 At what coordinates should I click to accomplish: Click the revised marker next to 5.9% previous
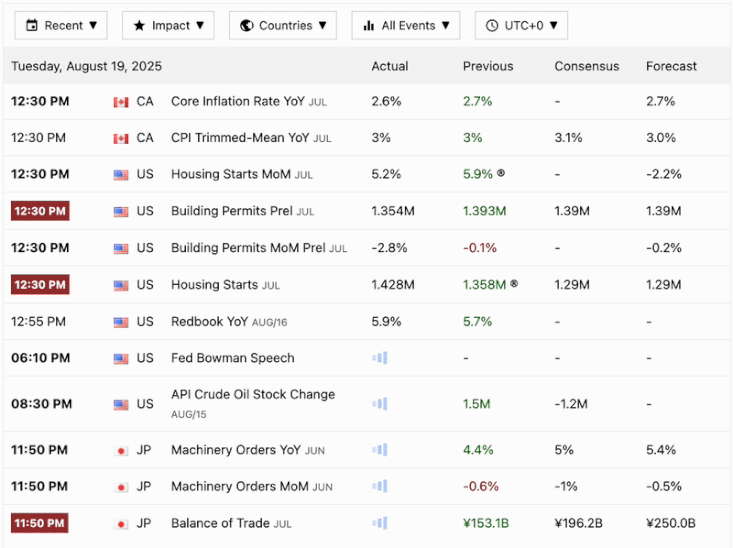click(x=501, y=174)
